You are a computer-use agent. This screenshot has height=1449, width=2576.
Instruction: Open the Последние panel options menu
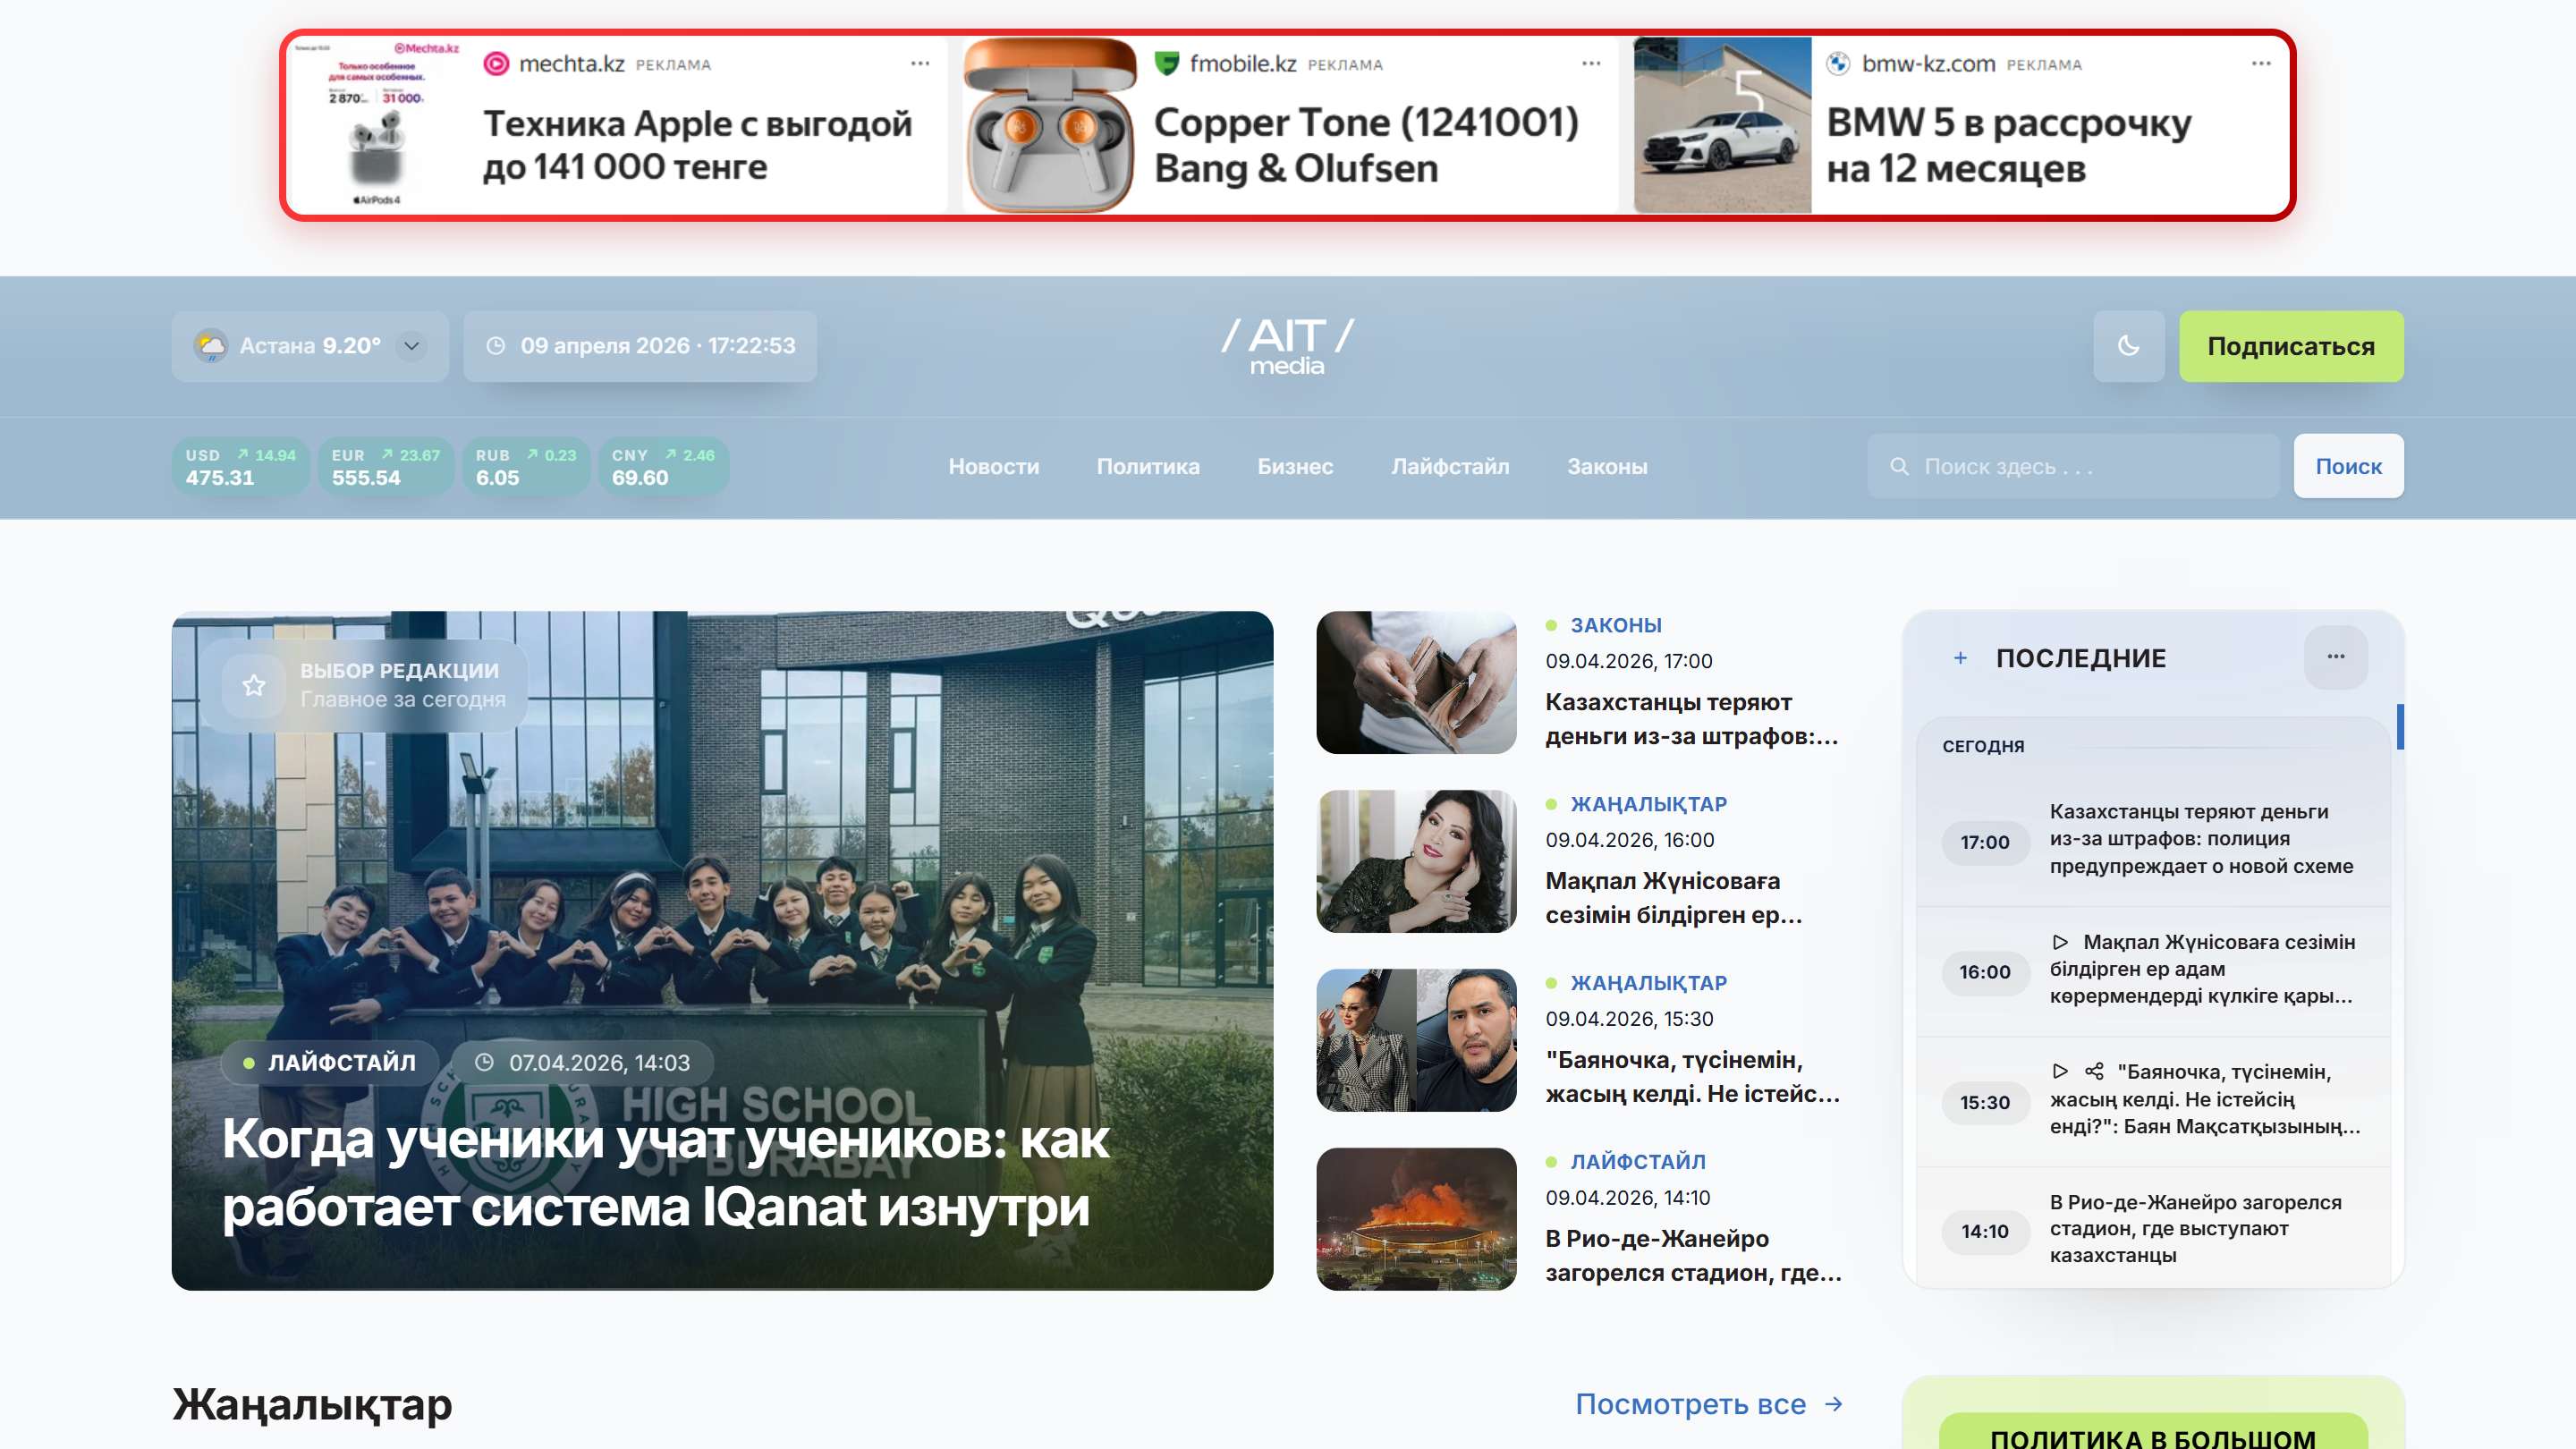click(x=2336, y=657)
